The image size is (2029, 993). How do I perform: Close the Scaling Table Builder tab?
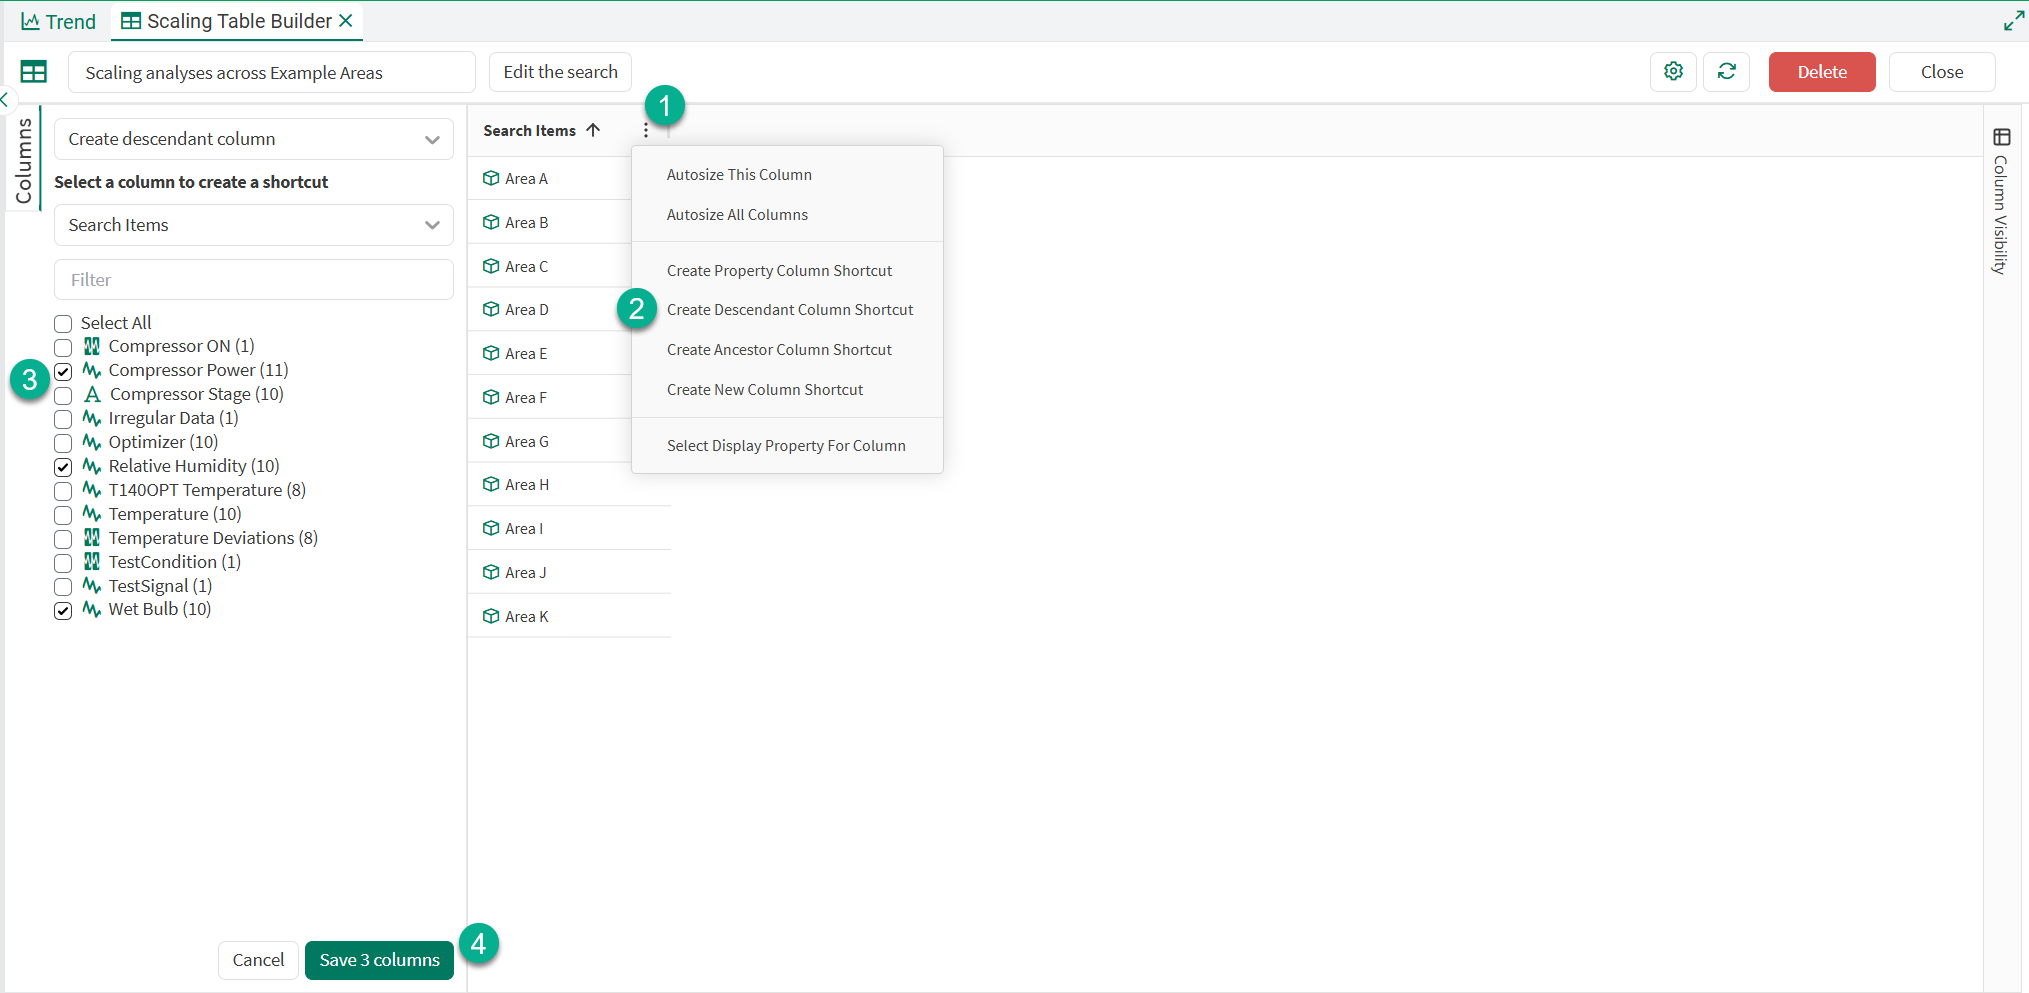point(346,21)
